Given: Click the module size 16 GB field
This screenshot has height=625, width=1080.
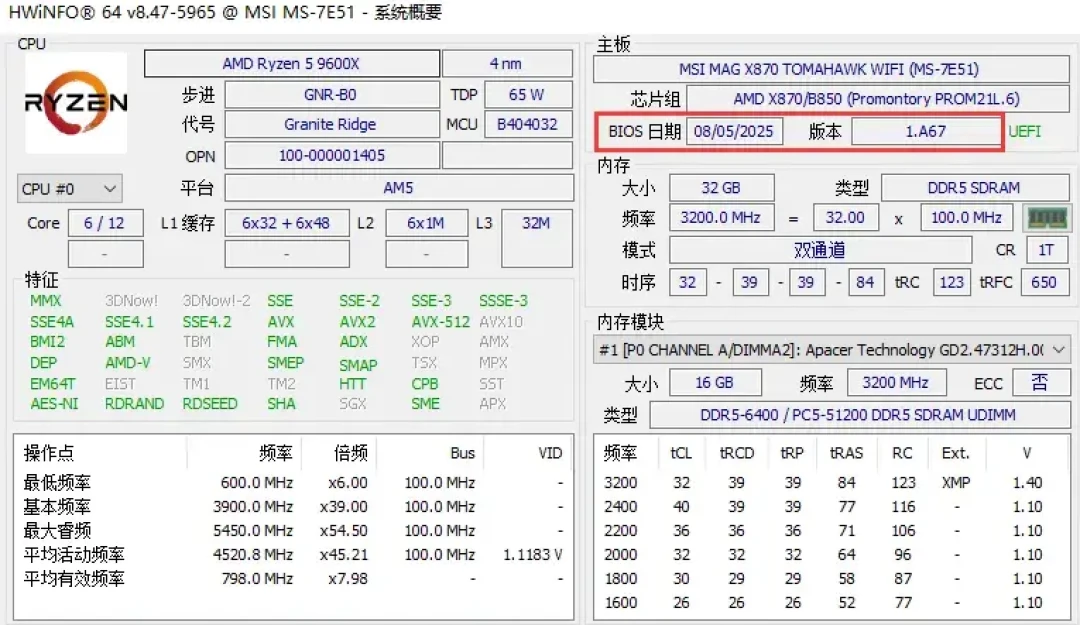Looking at the screenshot, I should 715,382.
